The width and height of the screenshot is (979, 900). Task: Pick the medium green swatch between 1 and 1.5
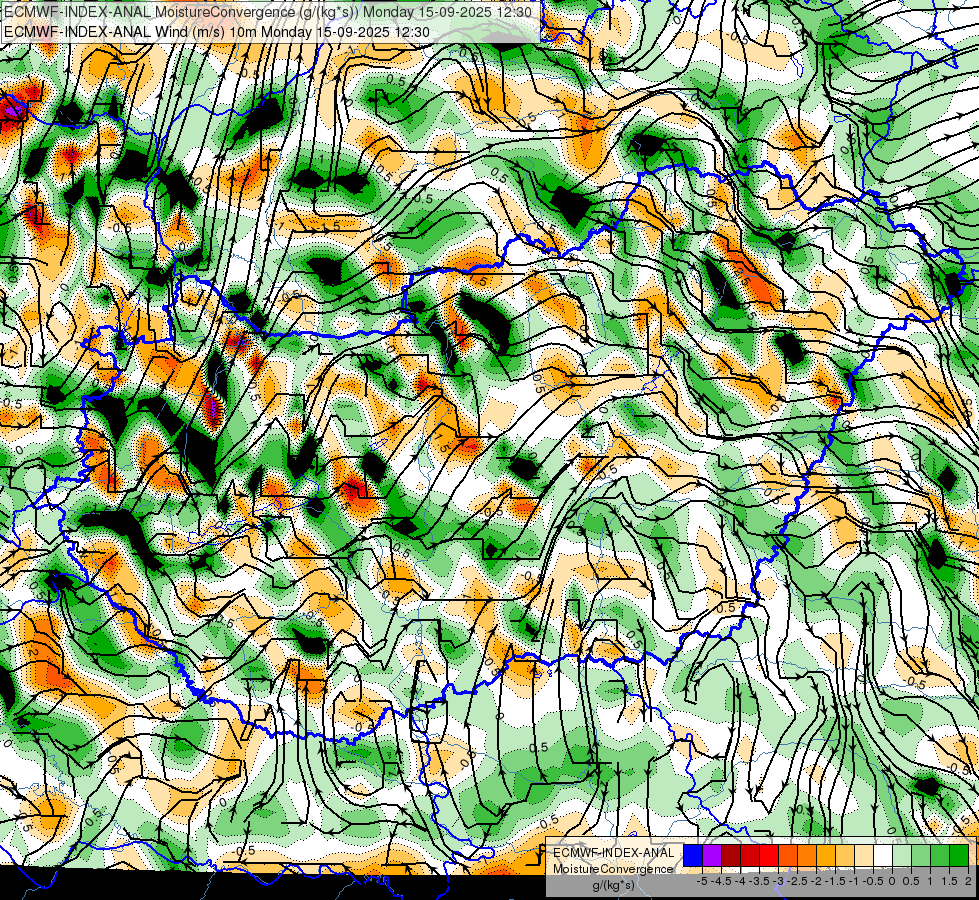pos(940,856)
